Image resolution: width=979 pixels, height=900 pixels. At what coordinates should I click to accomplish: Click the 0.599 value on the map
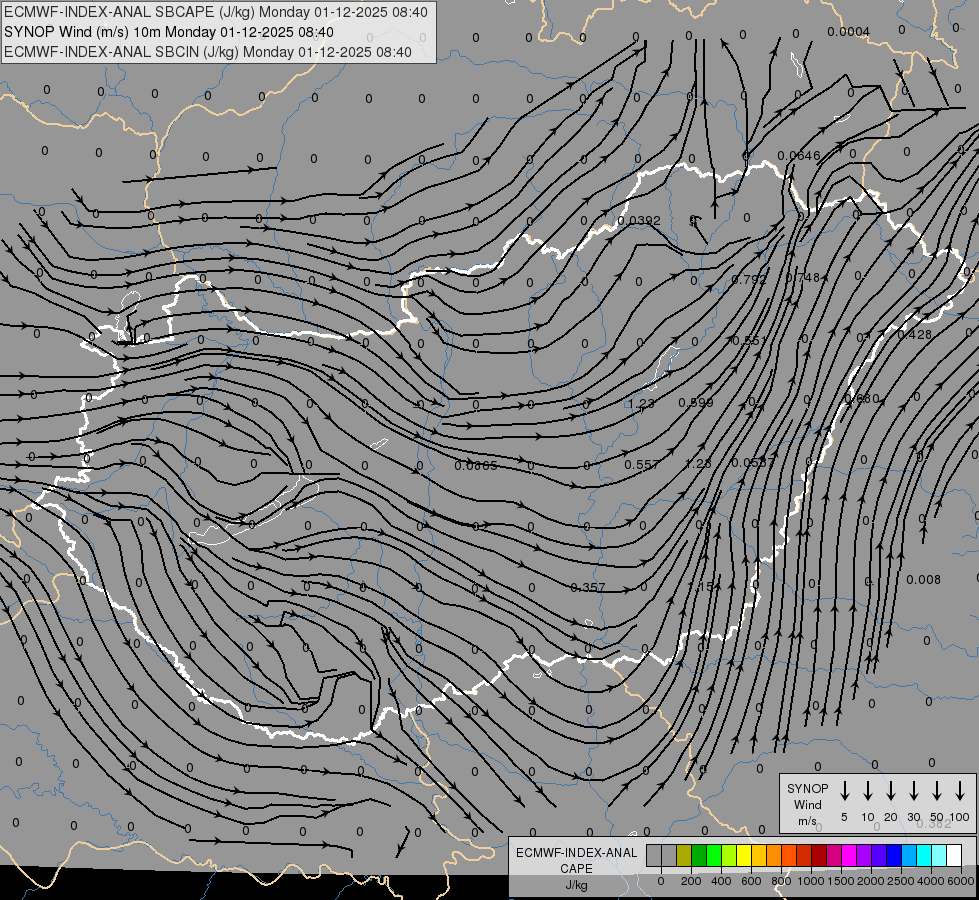coord(696,403)
